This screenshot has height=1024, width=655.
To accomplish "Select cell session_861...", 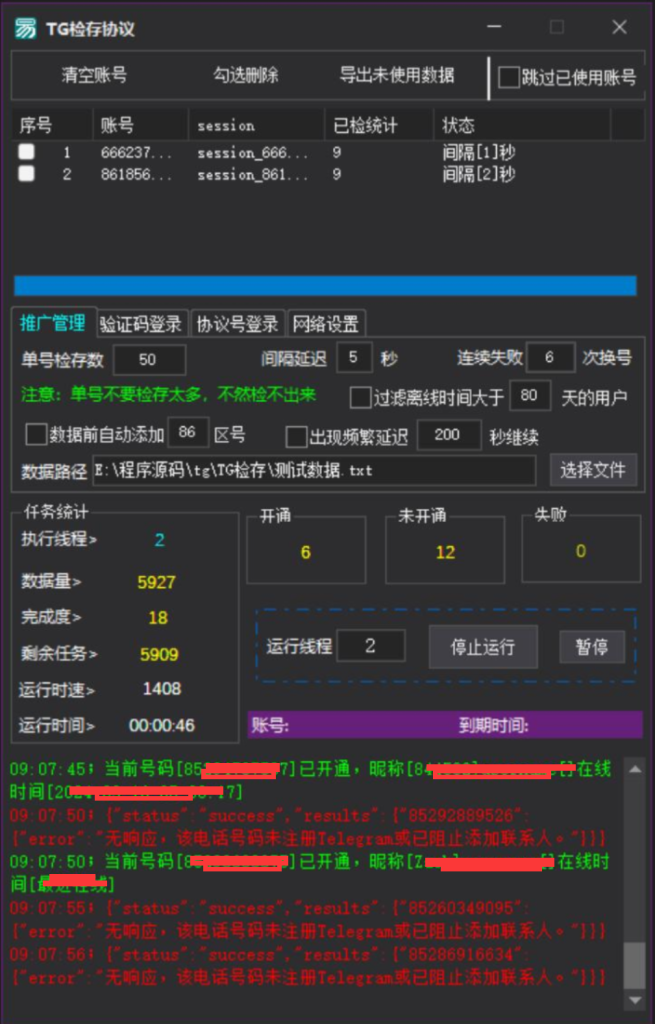I will click(x=252, y=174).
